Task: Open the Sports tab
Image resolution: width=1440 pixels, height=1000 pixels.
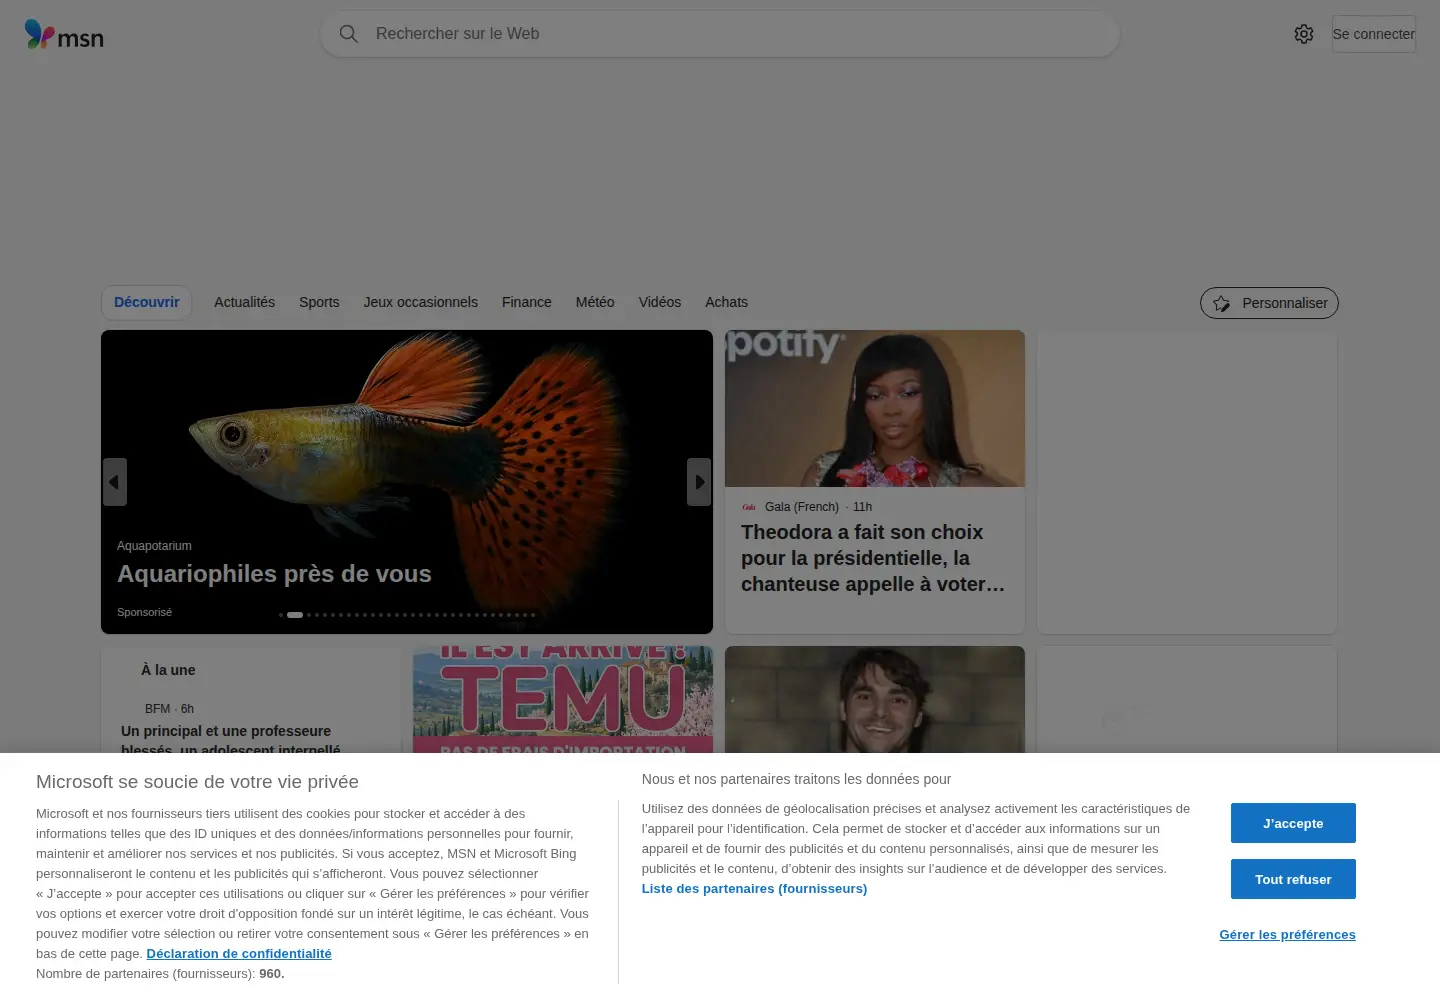Action: 319,302
